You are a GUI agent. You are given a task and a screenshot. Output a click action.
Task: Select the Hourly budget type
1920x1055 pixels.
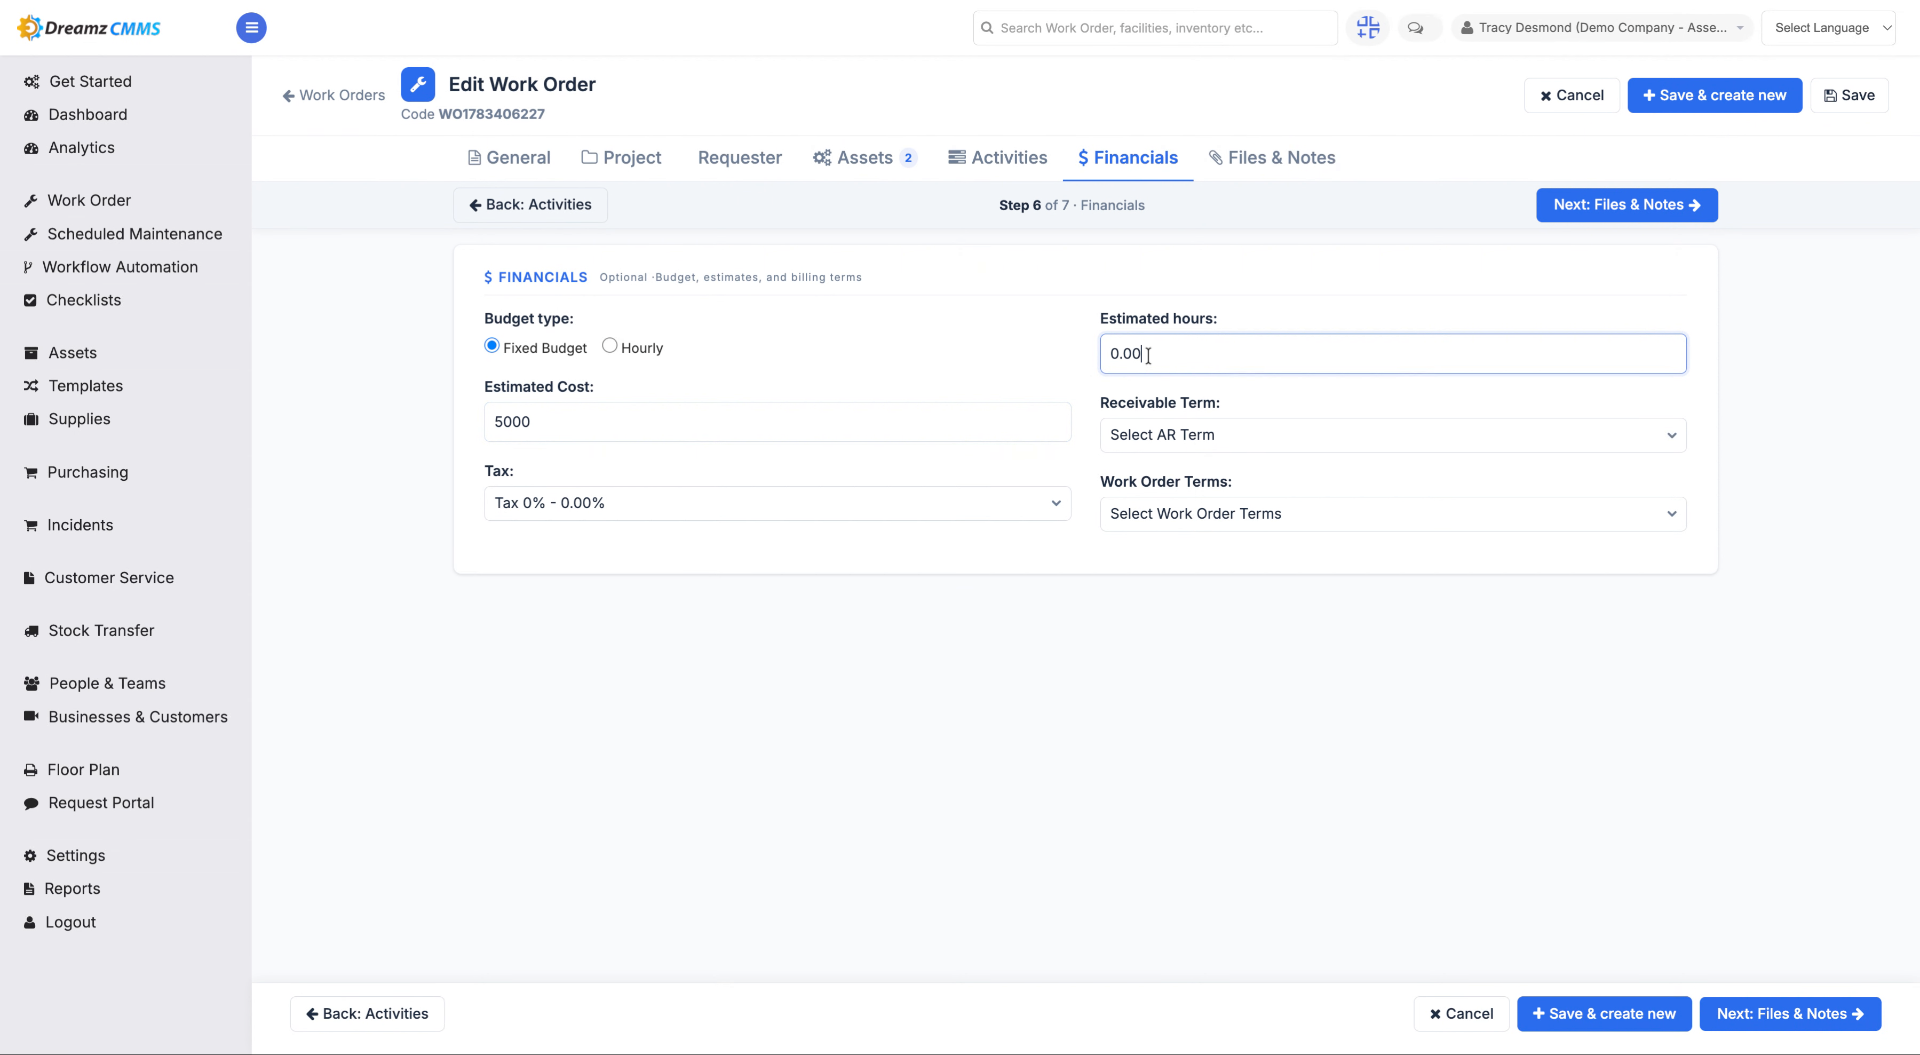coord(609,346)
